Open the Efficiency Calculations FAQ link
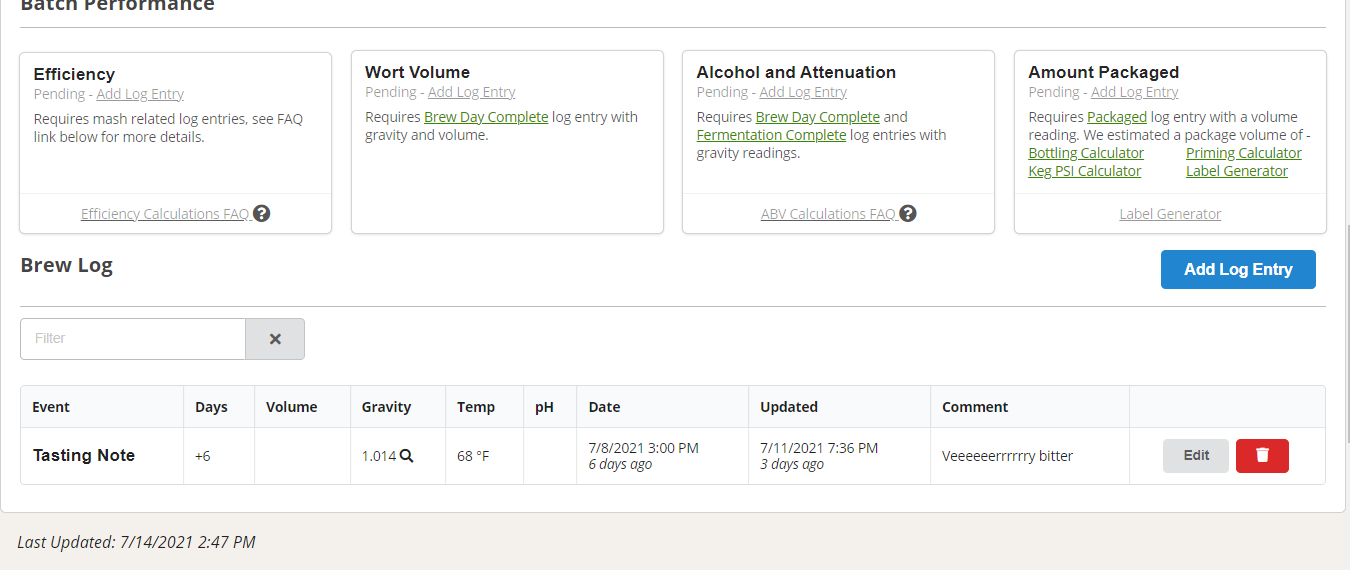This screenshot has height=570, width=1350. [x=164, y=214]
